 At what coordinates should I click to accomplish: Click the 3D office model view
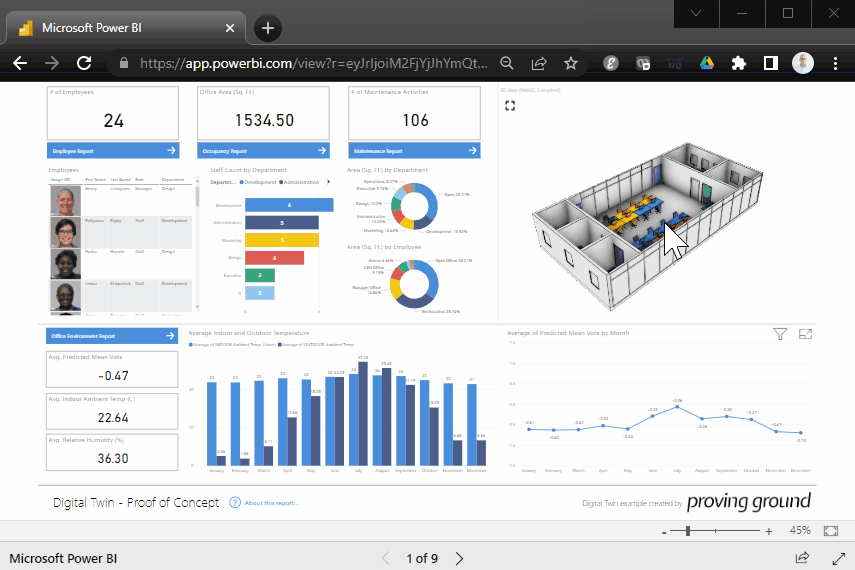pos(648,226)
